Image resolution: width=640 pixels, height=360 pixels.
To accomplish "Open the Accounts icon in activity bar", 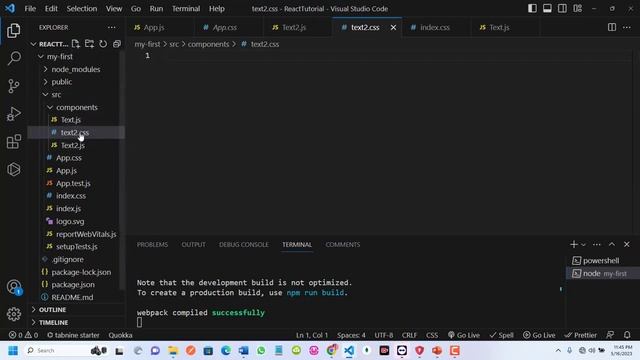I will coord(14,287).
